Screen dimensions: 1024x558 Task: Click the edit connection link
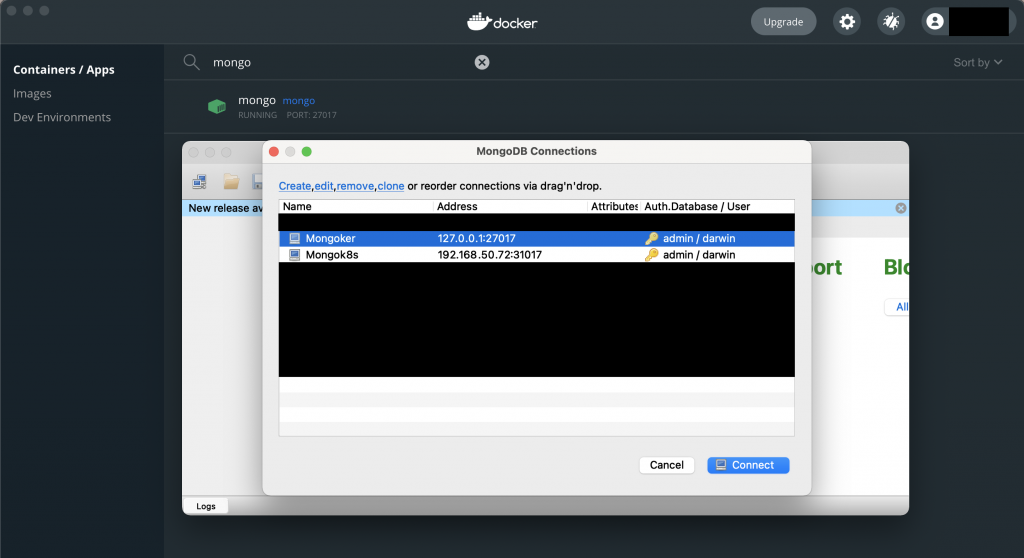point(324,186)
